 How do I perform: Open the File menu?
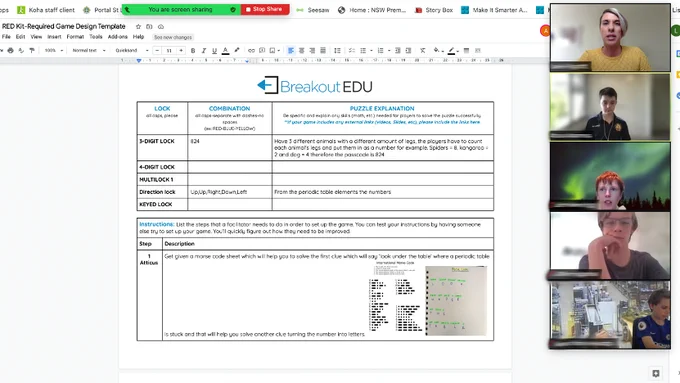(x=6, y=37)
